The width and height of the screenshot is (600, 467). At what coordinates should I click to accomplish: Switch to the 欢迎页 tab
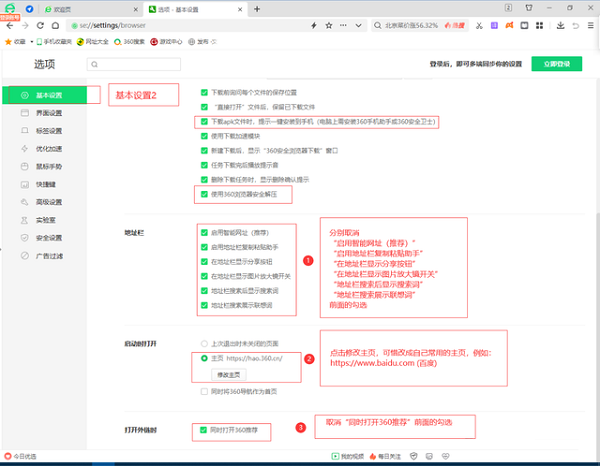(x=90, y=9)
